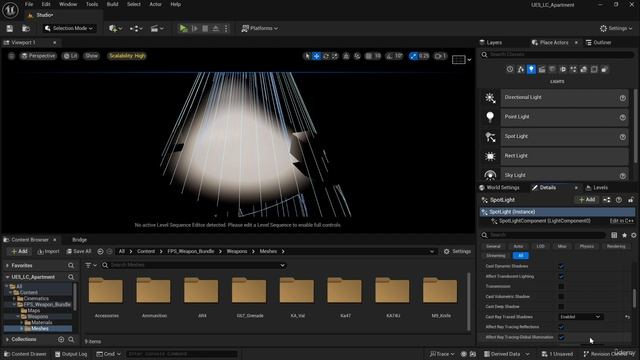
Task: Click the green Play button in toolbar
Action: point(183,28)
